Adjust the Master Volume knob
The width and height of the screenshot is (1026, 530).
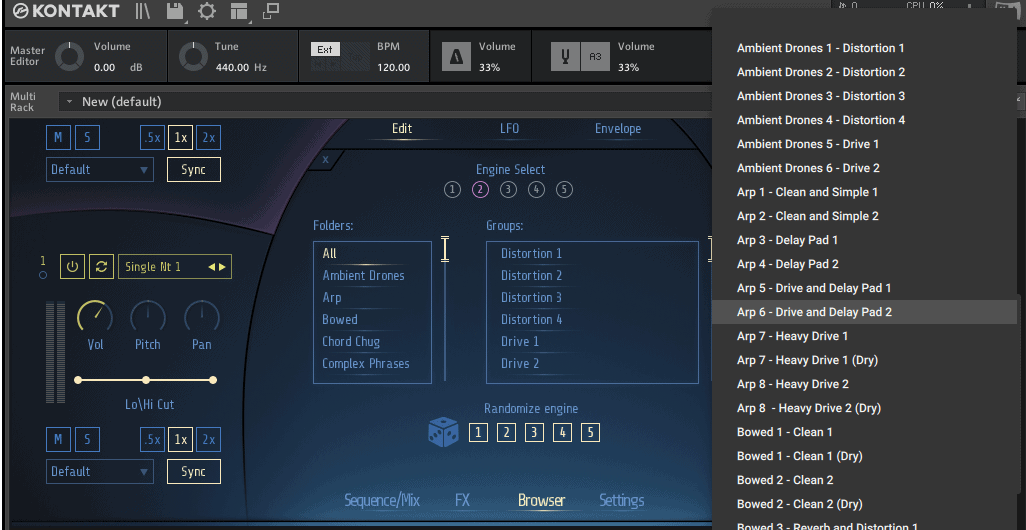click(x=69, y=56)
